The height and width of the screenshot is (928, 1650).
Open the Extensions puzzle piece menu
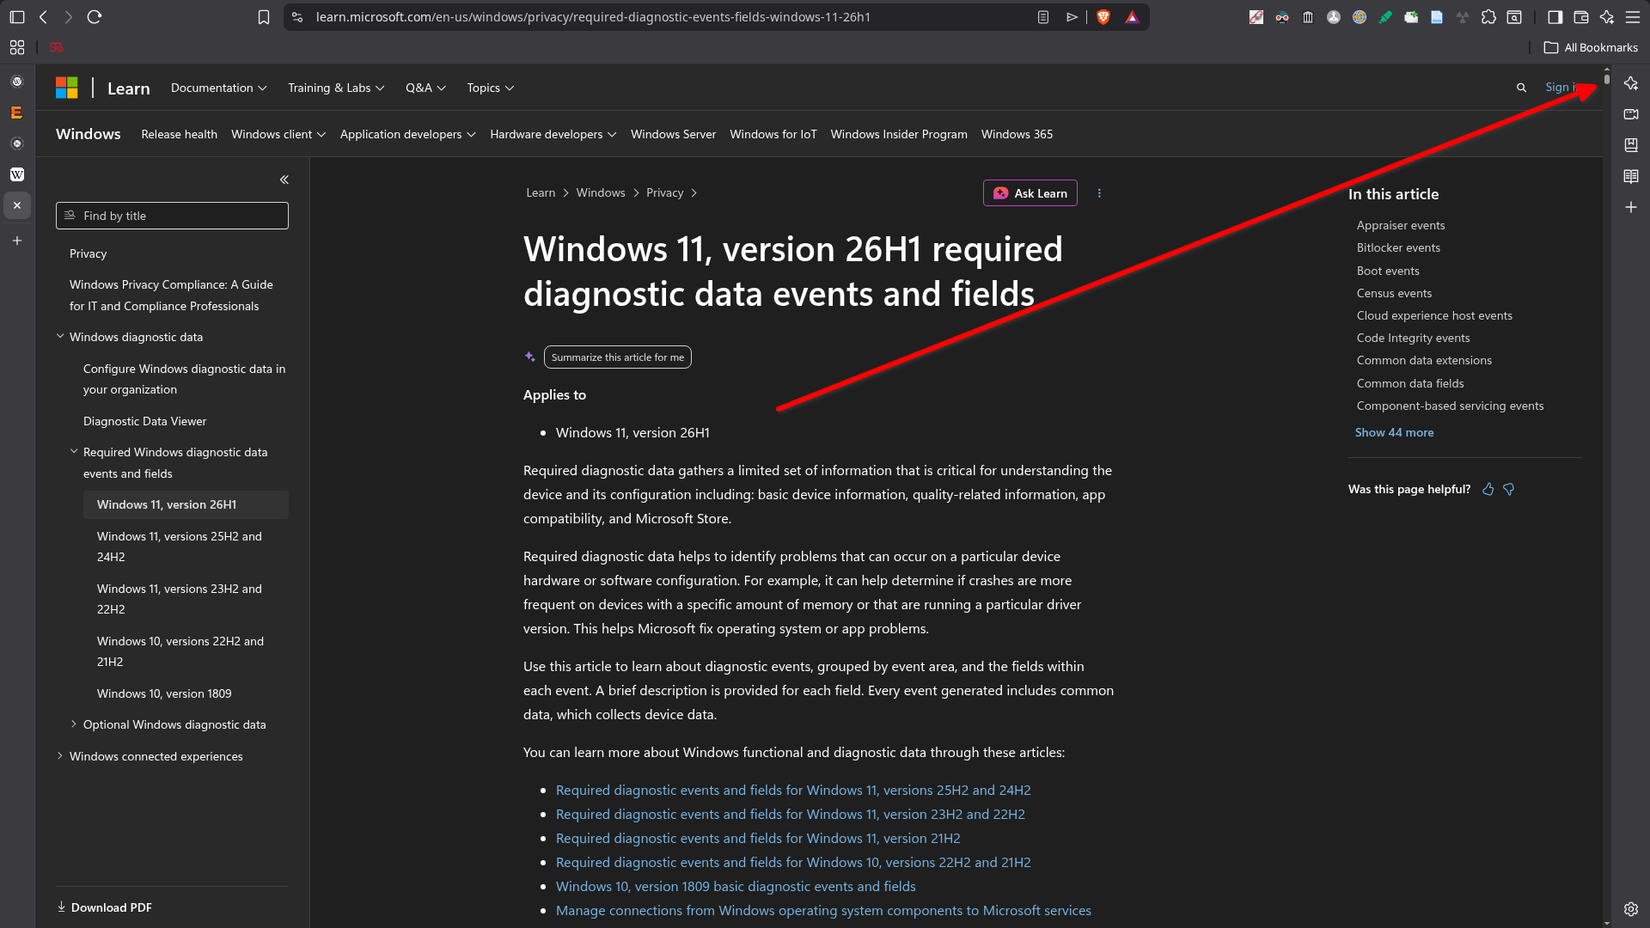(1488, 17)
